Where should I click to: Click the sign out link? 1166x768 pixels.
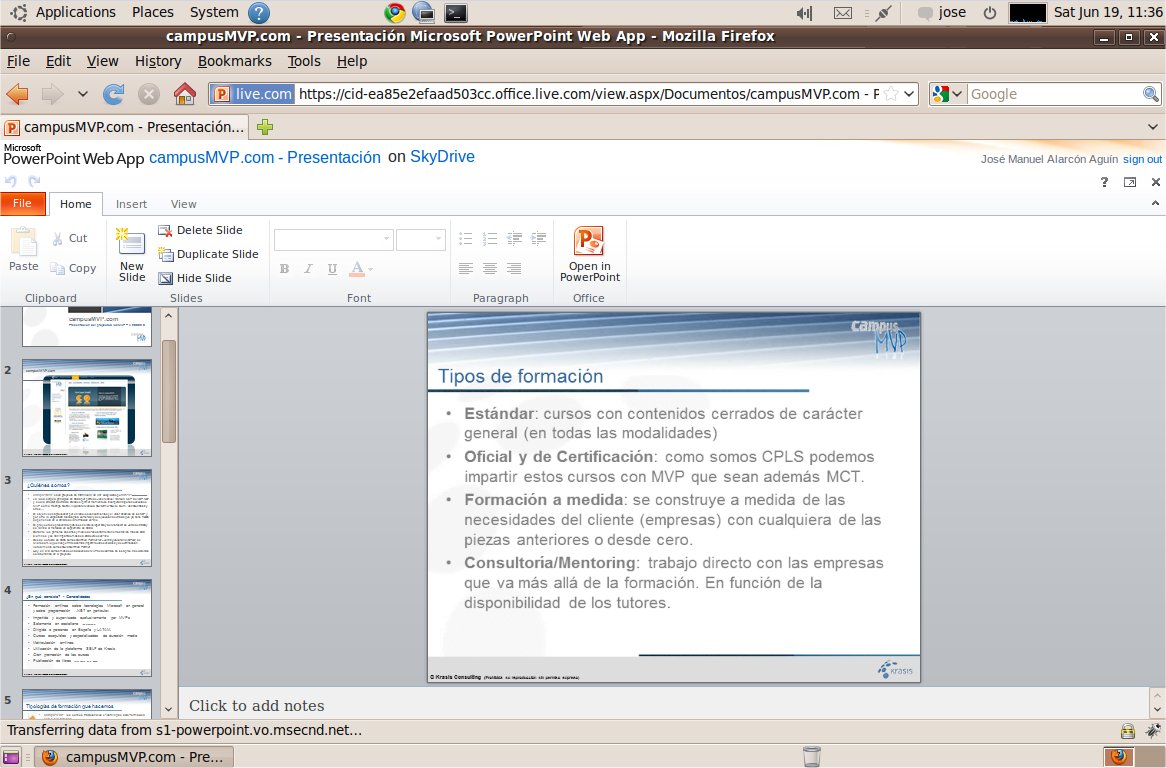click(x=1142, y=159)
